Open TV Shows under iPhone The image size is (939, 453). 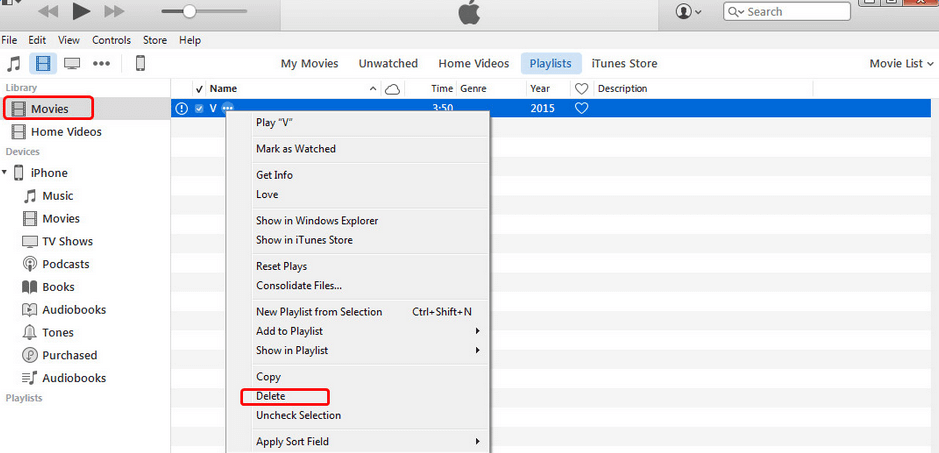57,241
